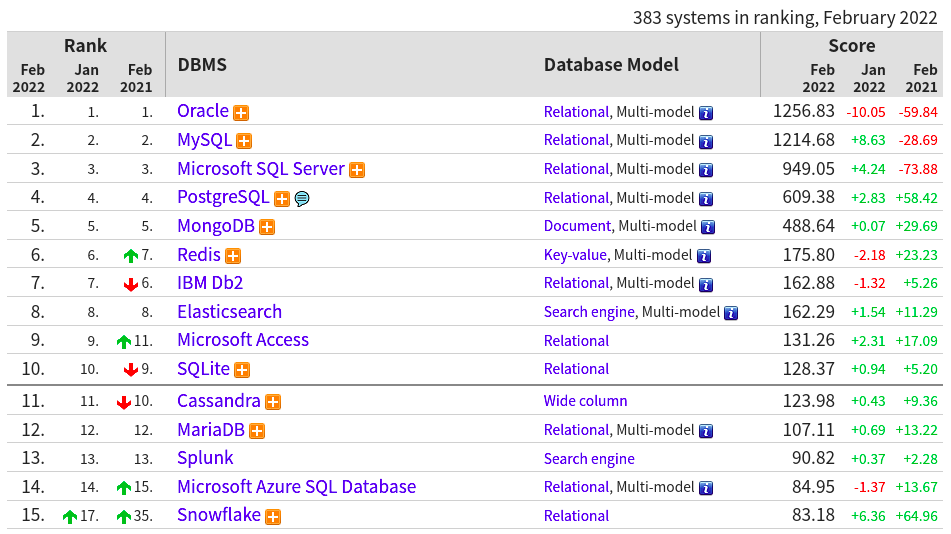Click the info icon in Azure SQL Database row
This screenshot has width=951, height=534.
[x=706, y=488]
